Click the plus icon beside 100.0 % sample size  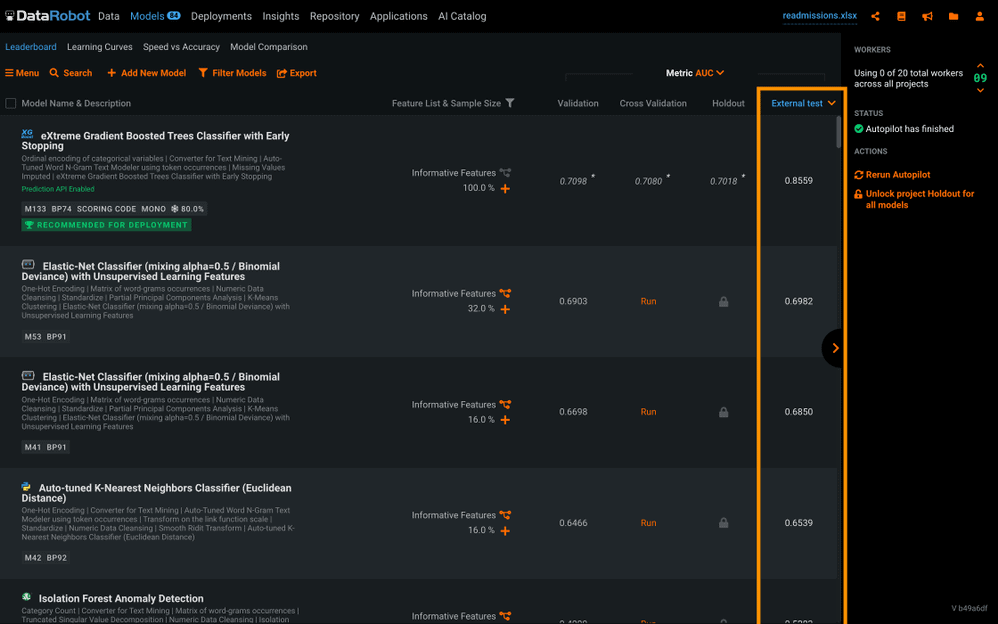(x=505, y=188)
